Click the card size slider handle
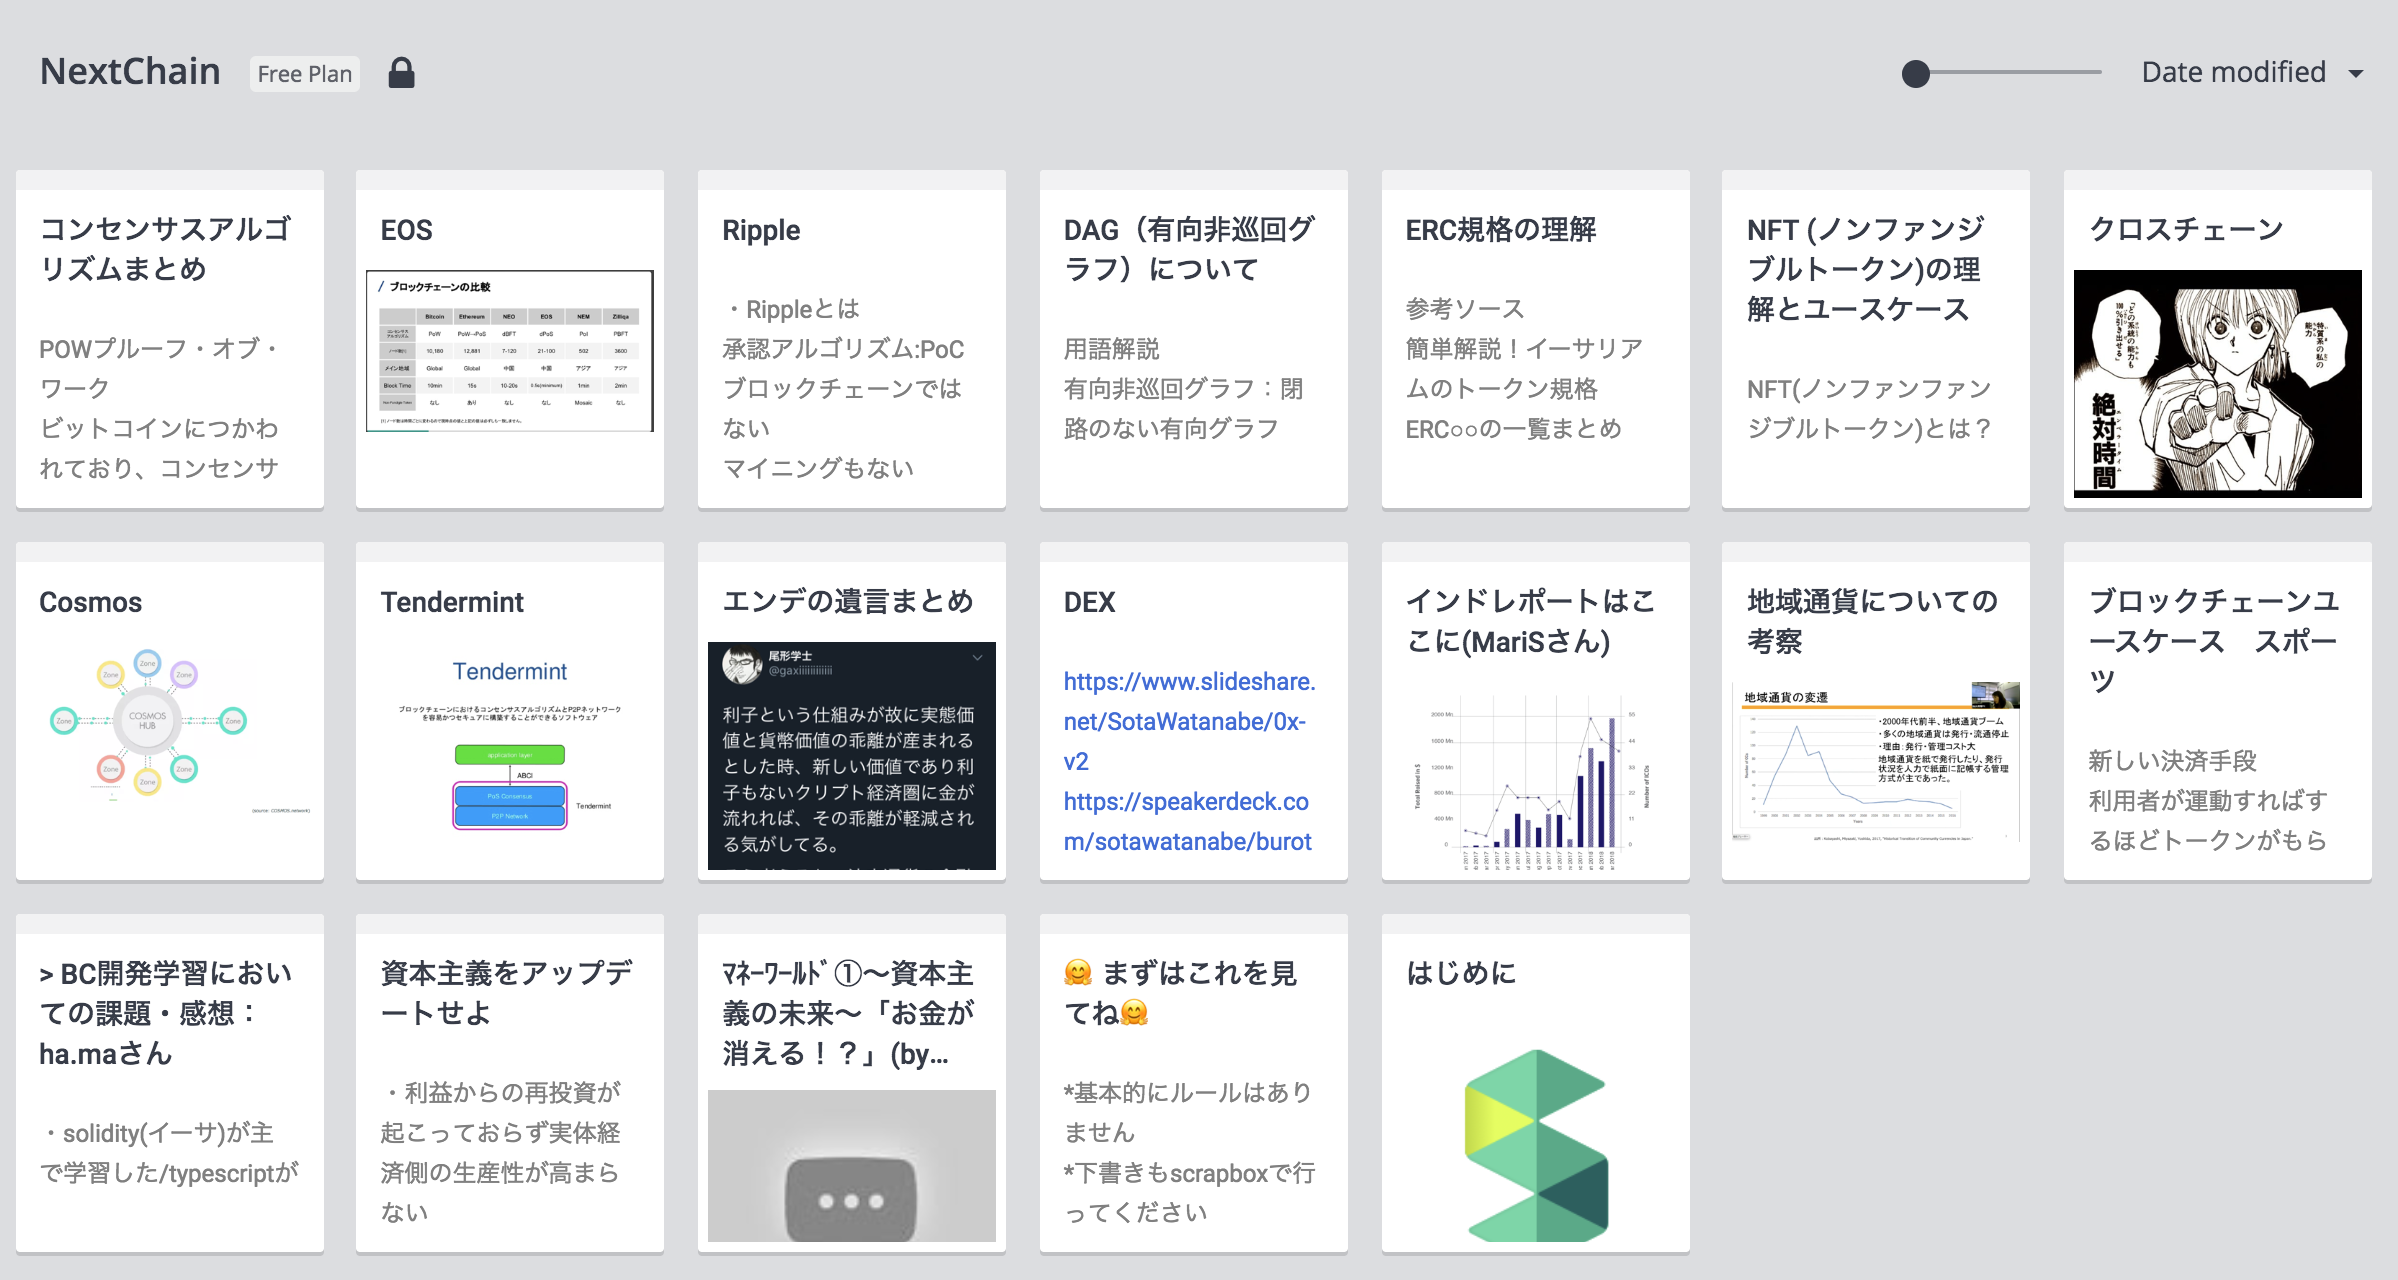Viewport: 2398px width, 1280px height. [1915, 74]
